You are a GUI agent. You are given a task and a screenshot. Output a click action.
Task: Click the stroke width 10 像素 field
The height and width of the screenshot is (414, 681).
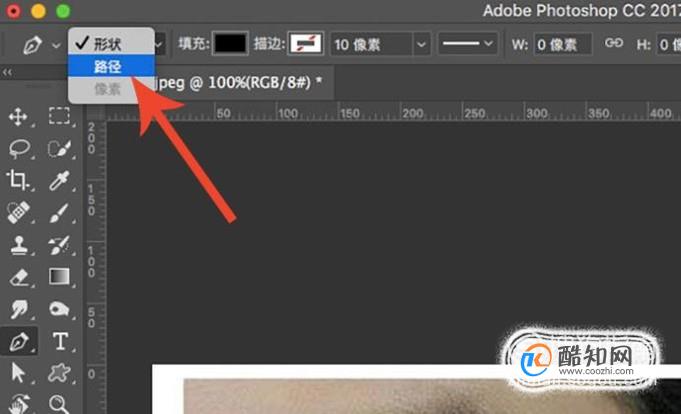click(371, 44)
